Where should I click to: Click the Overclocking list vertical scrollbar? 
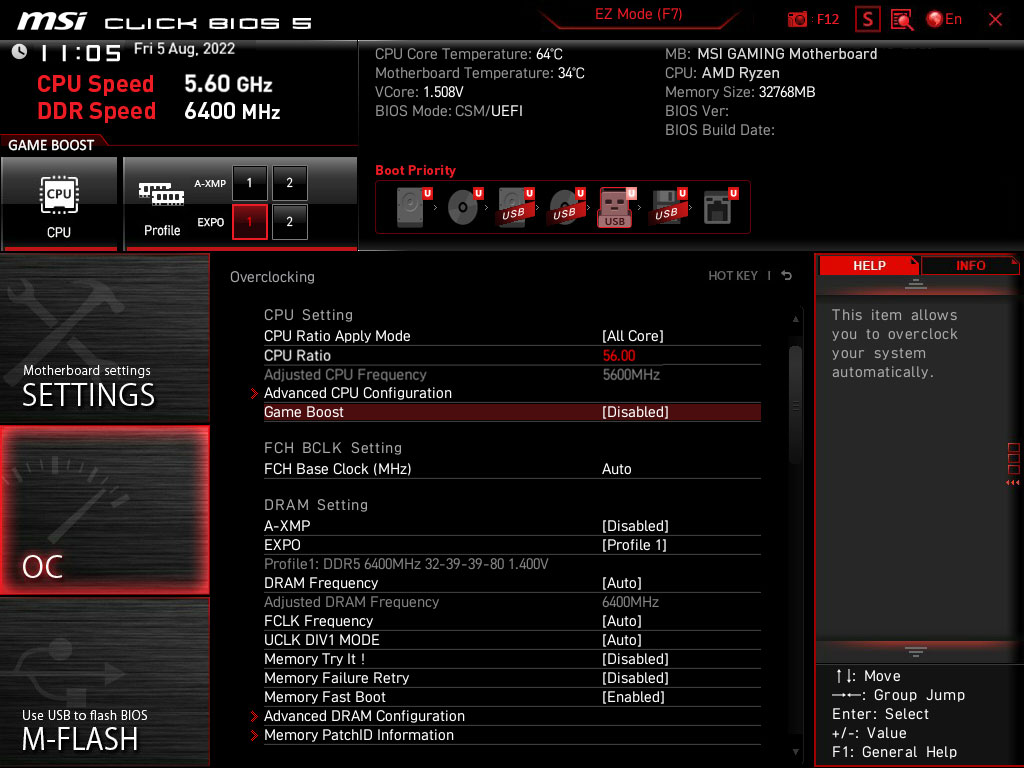[x=795, y=400]
